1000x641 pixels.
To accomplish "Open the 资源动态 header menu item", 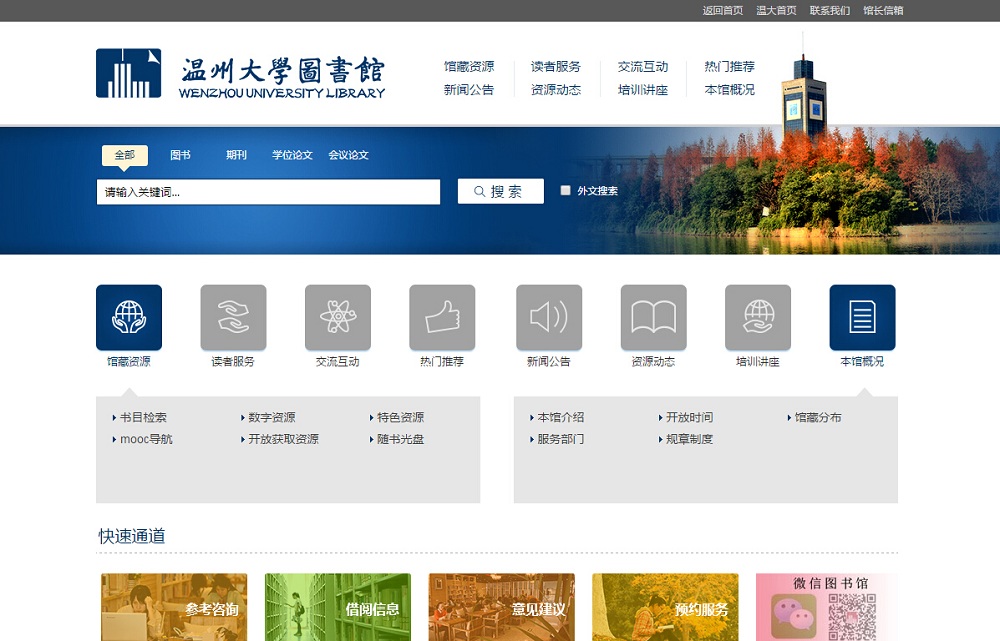I will tap(556, 90).
